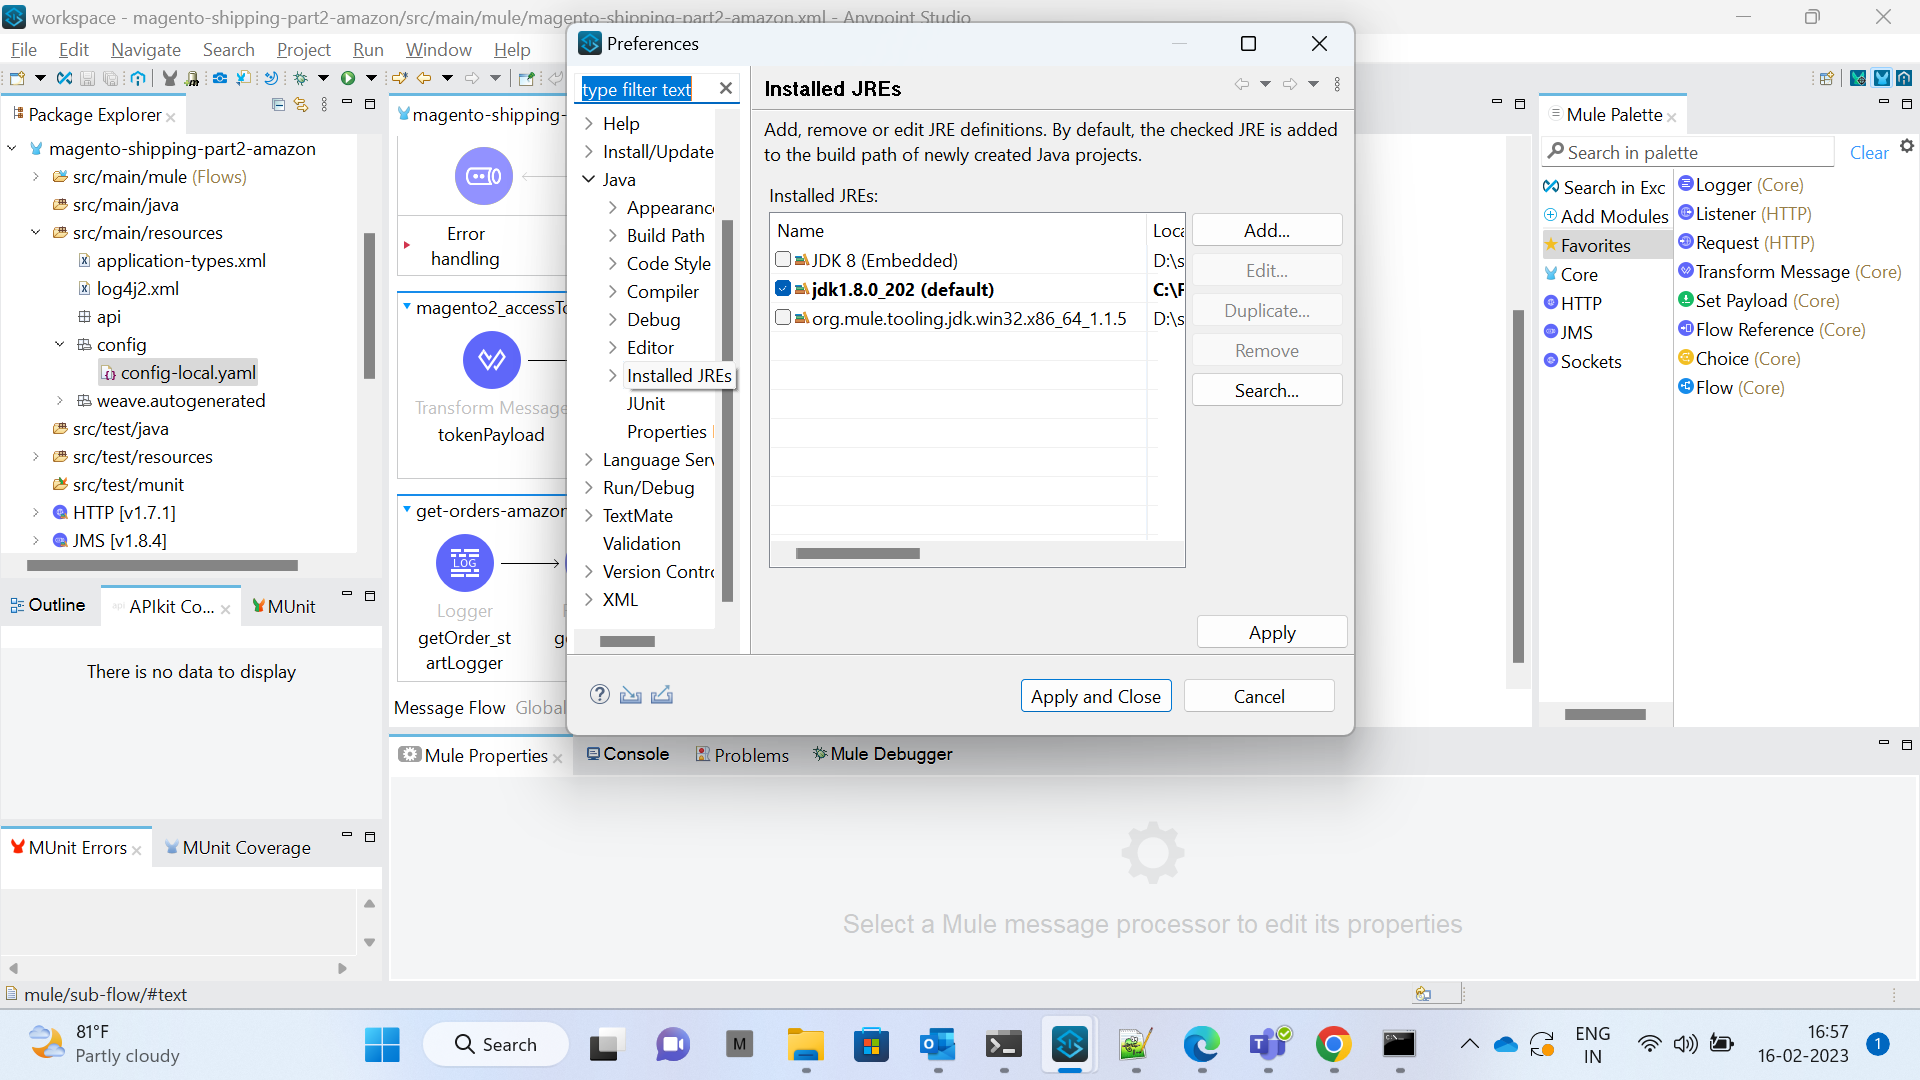Expand the Help preferences node
This screenshot has height=1080, width=1920.
pyautogui.click(x=589, y=123)
